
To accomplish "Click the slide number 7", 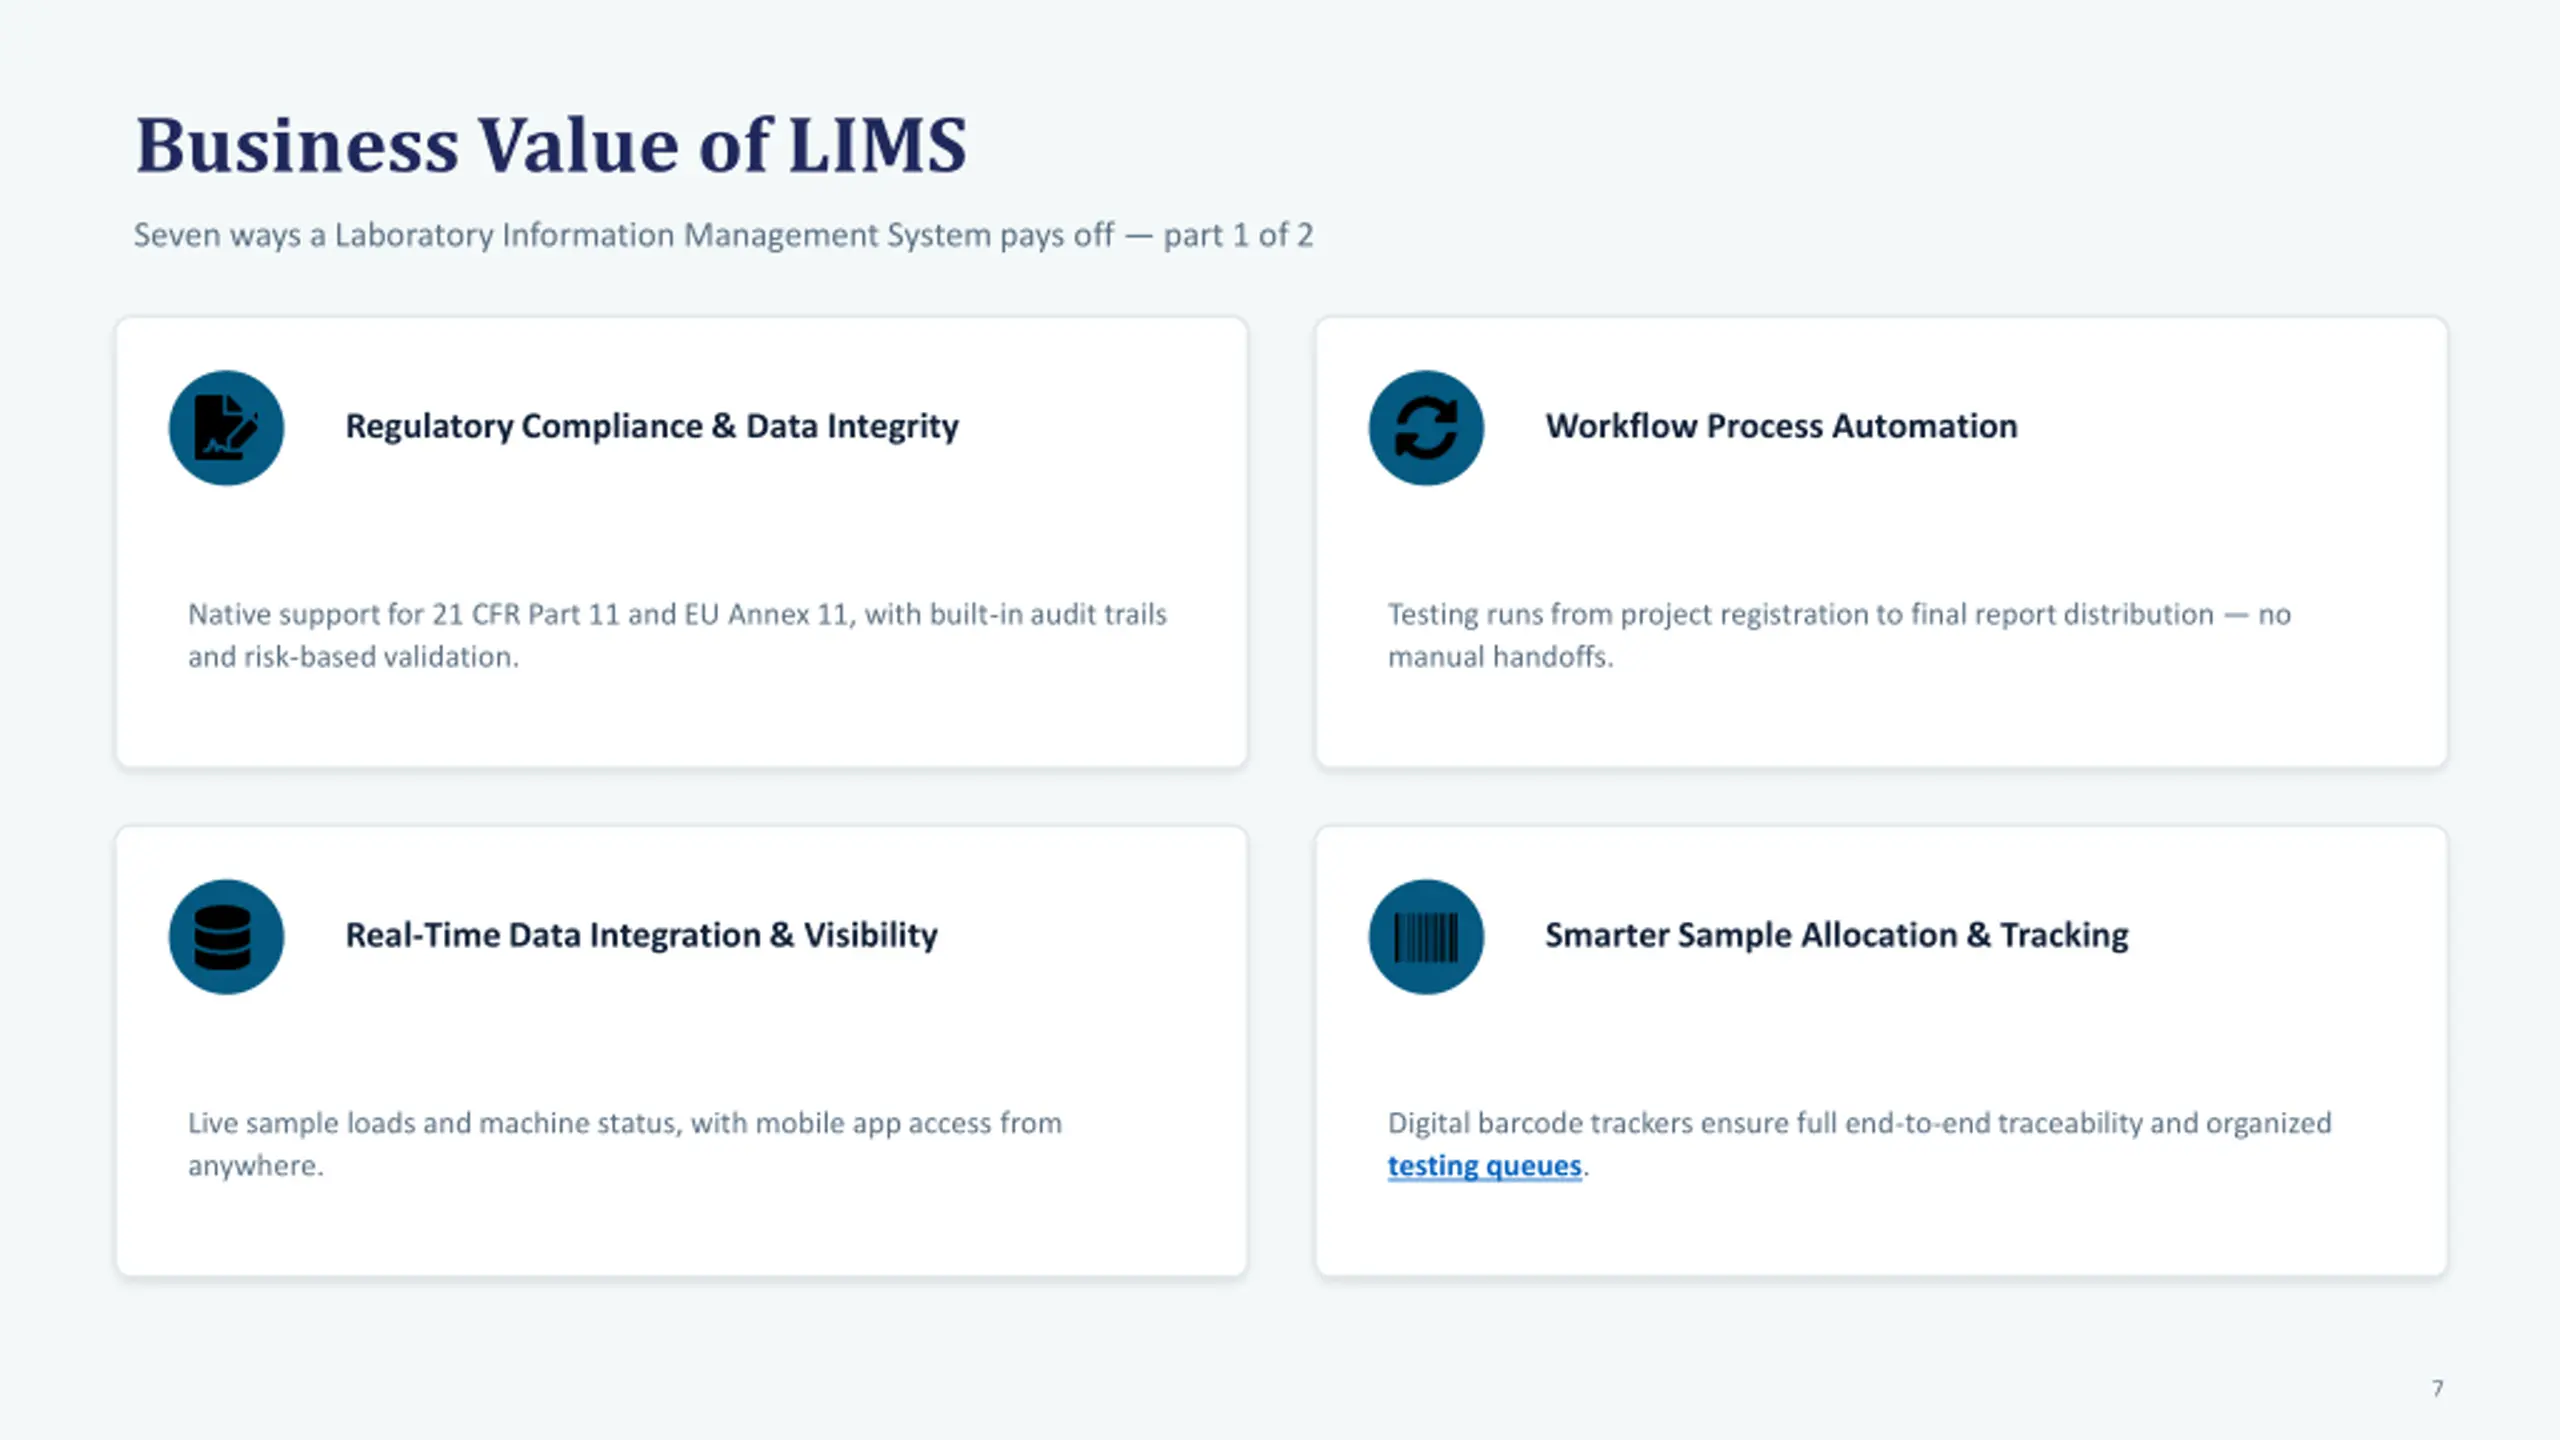I will pos(2437,1388).
